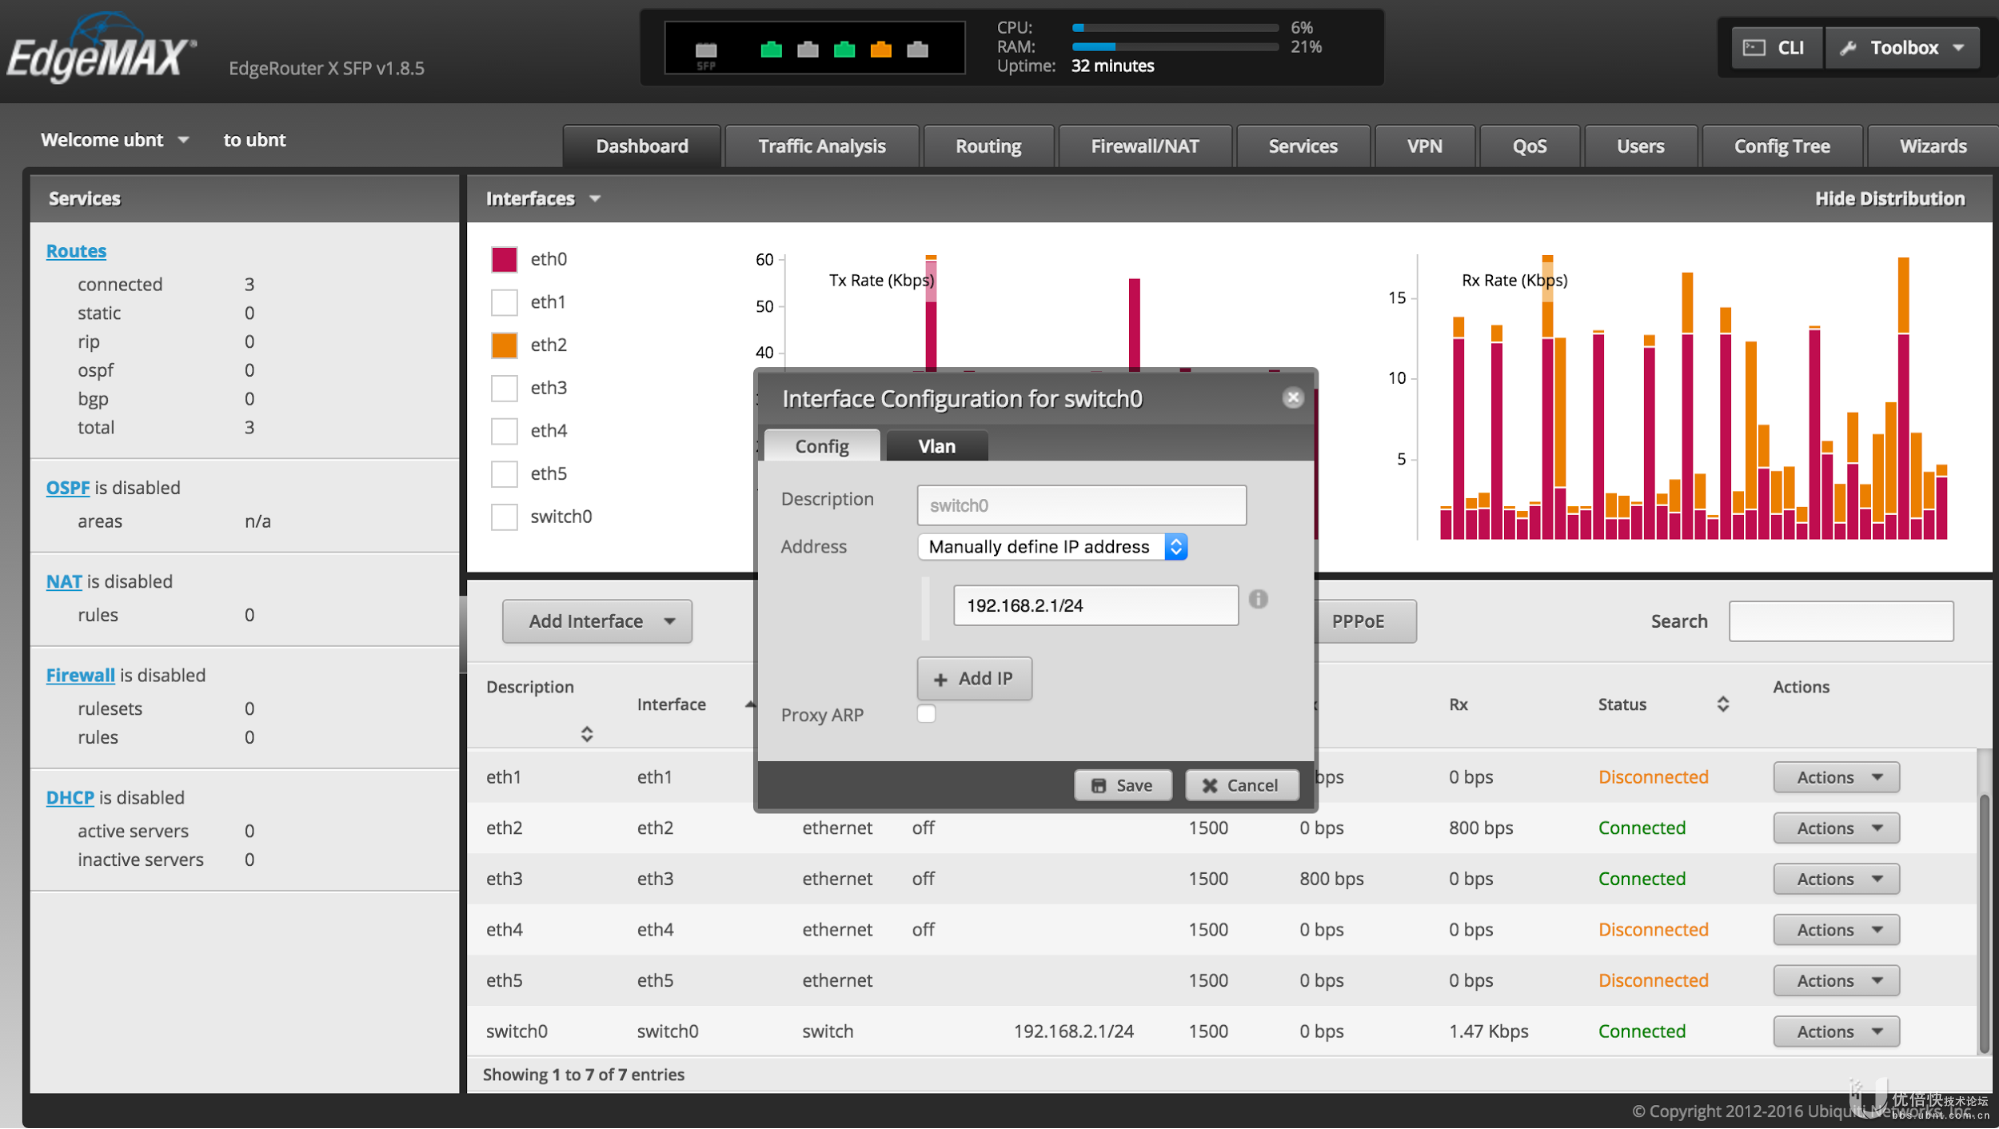The image size is (1999, 1129).
Task: Open the Wizards tab
Action: coord(1932,146)
